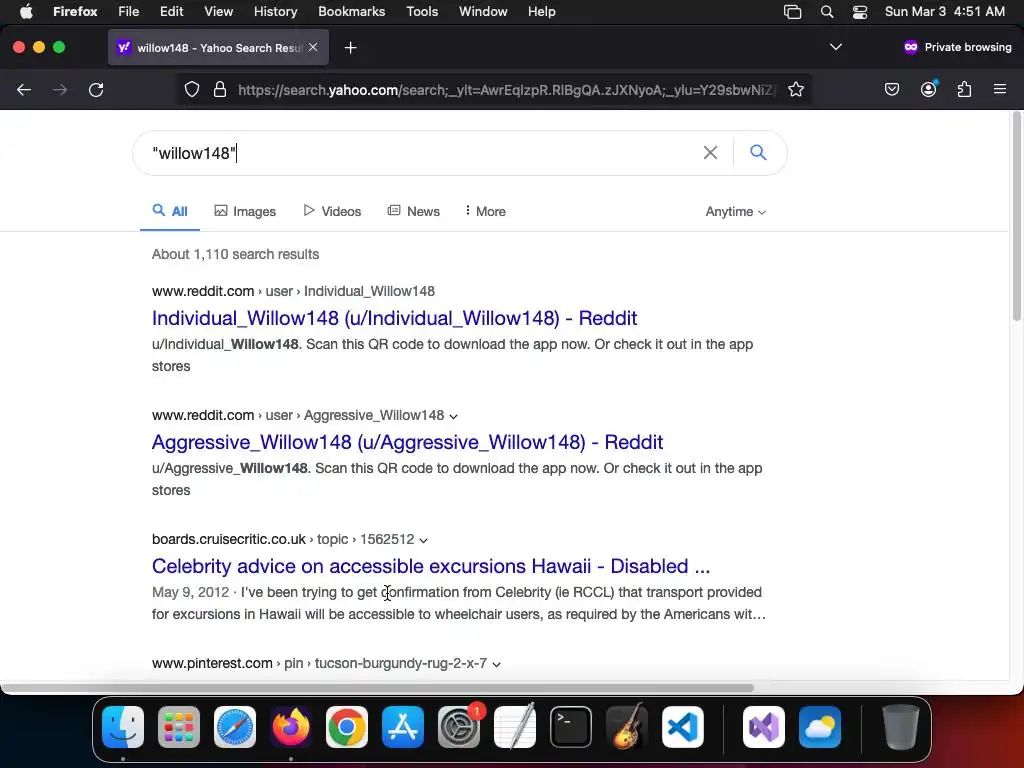Open the Tools menu
Screen dimensions: 1024x768
point(422,12)
